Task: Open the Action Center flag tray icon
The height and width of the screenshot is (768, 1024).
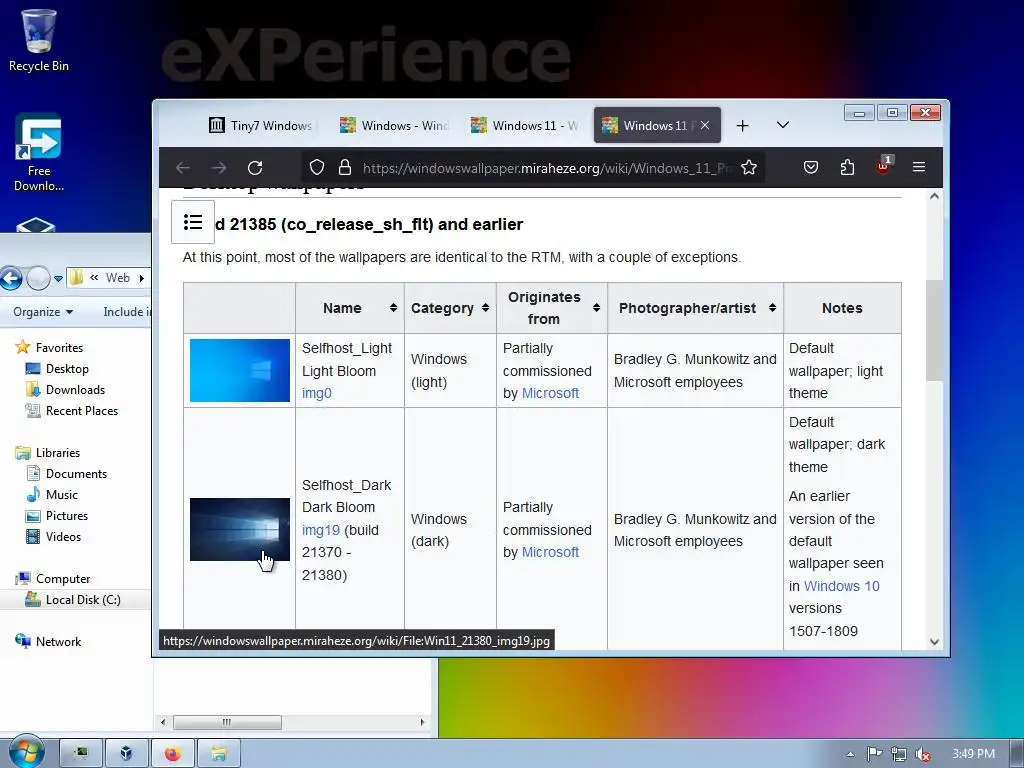Action: (874, 754)
